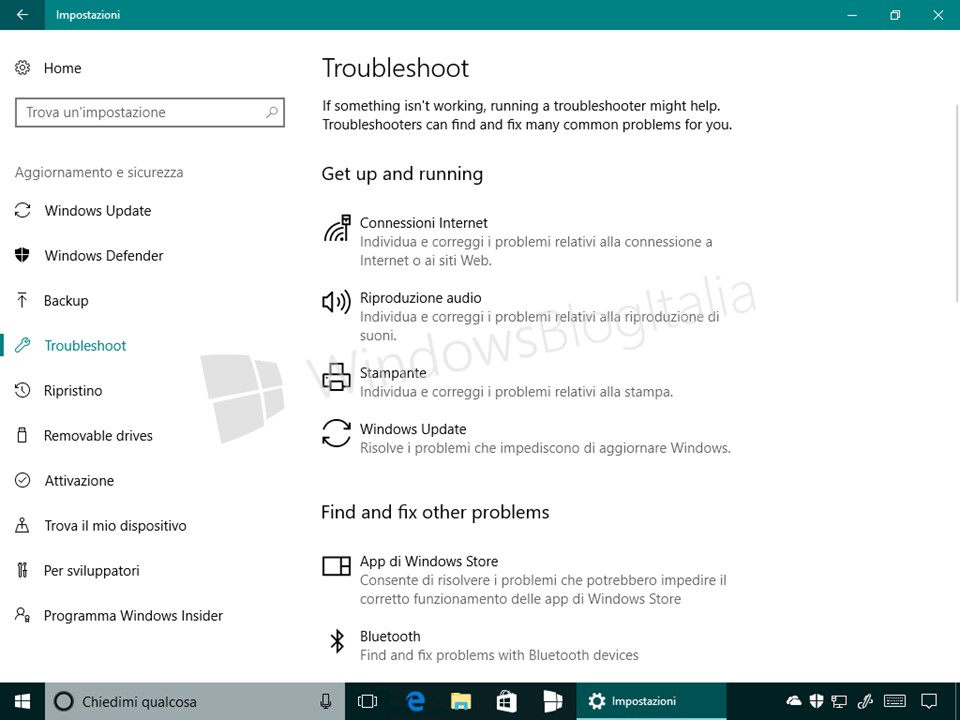960x720 pixels.
Task: Open the Store app from taskbar
Action: [506, 702]
